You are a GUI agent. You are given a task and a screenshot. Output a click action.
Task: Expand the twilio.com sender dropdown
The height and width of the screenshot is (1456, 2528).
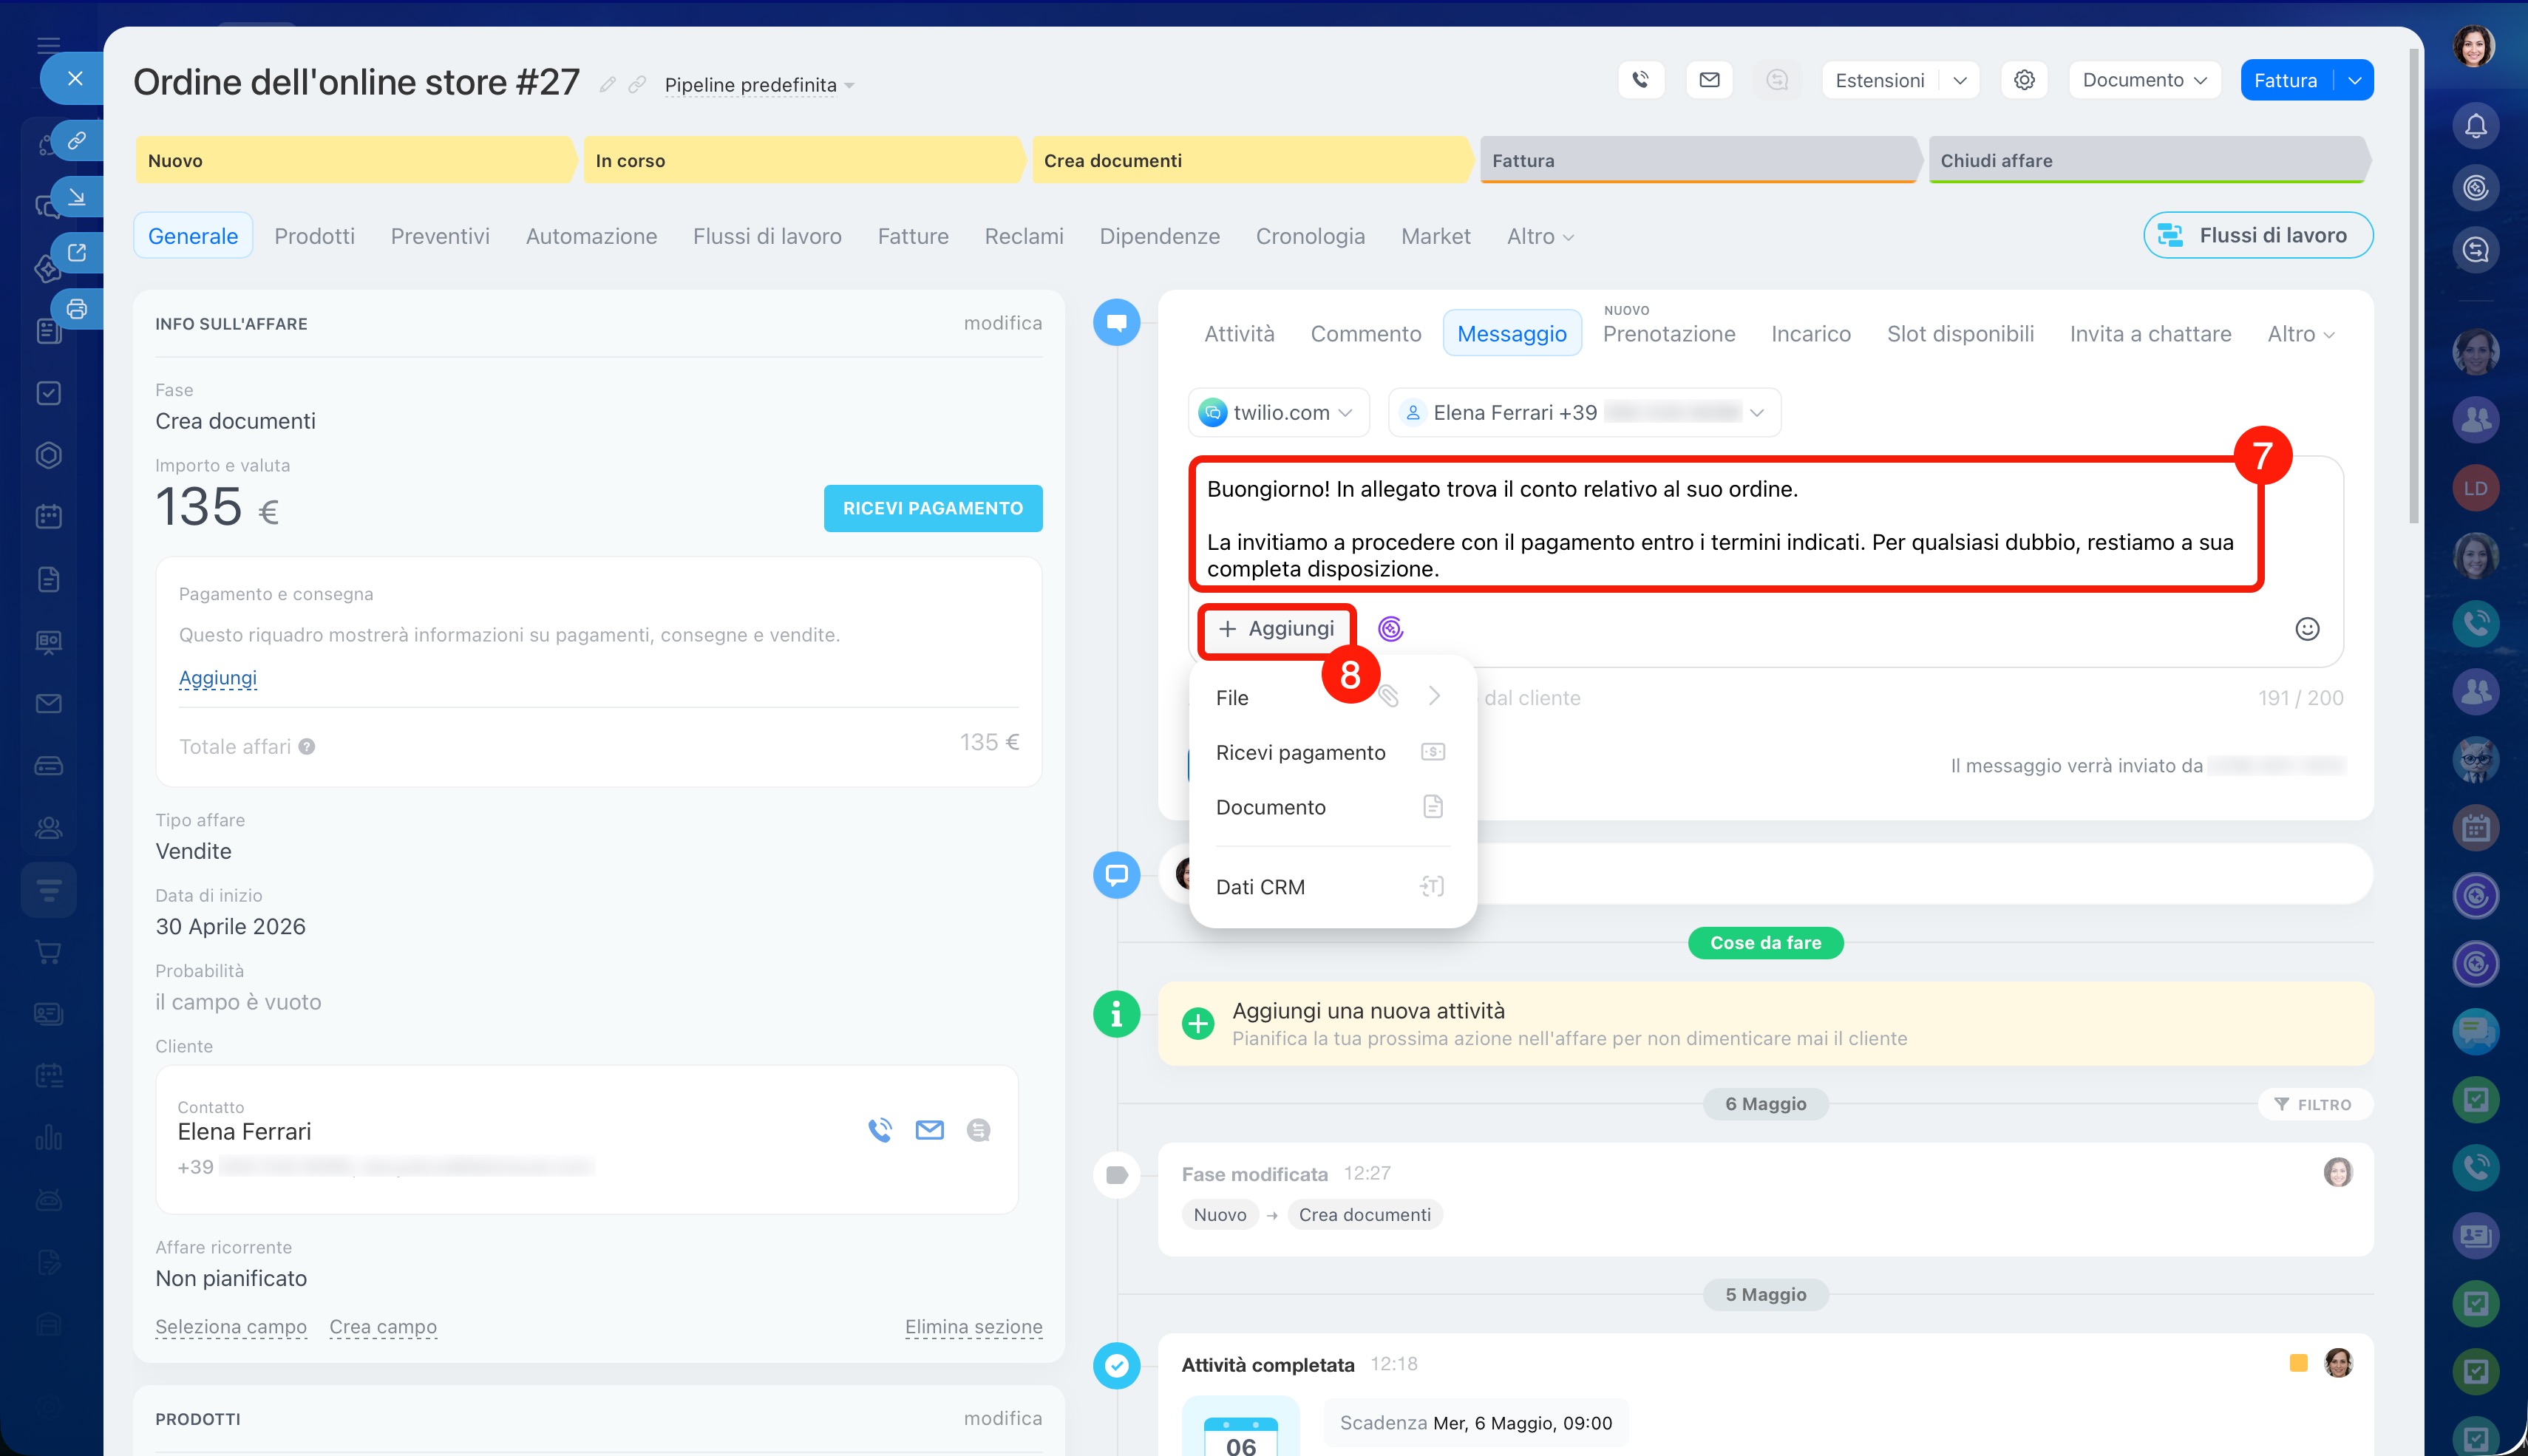(1278, 413)
